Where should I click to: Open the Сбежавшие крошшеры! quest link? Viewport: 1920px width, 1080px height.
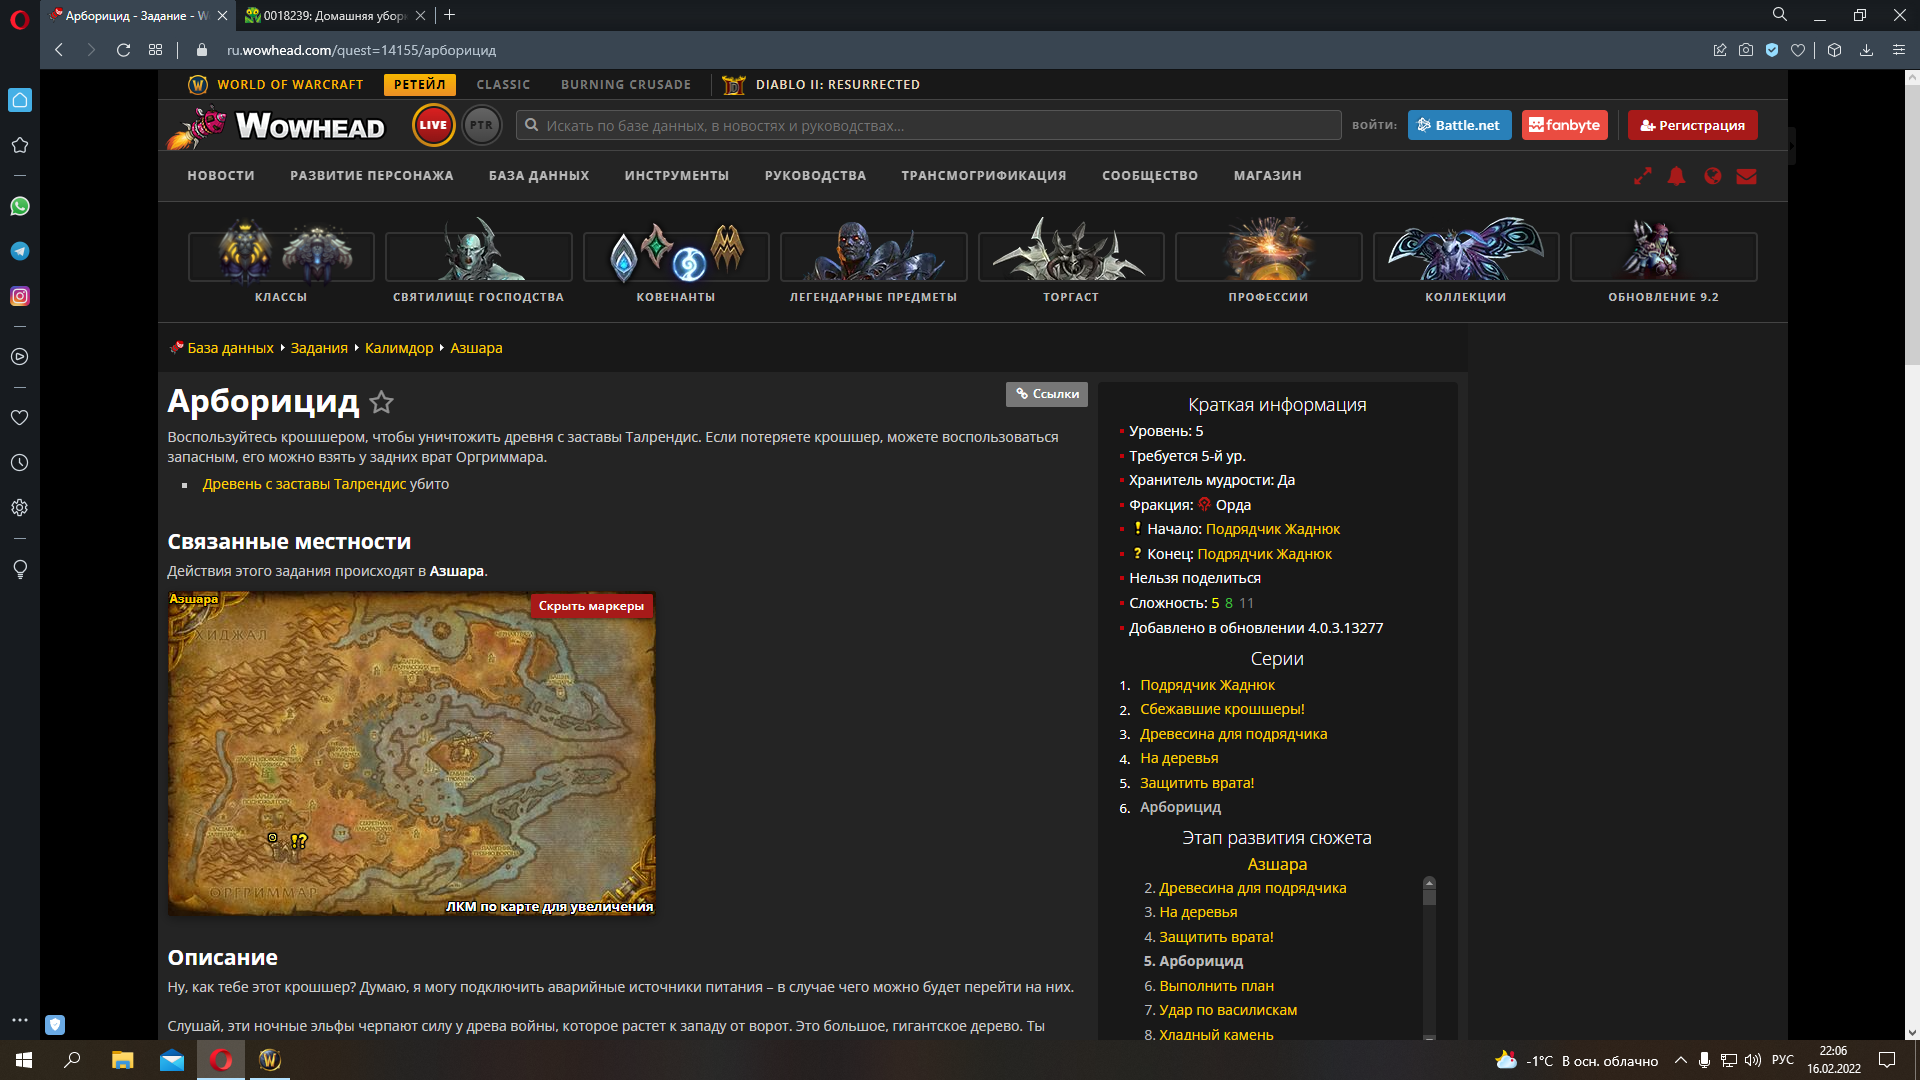1222,709
